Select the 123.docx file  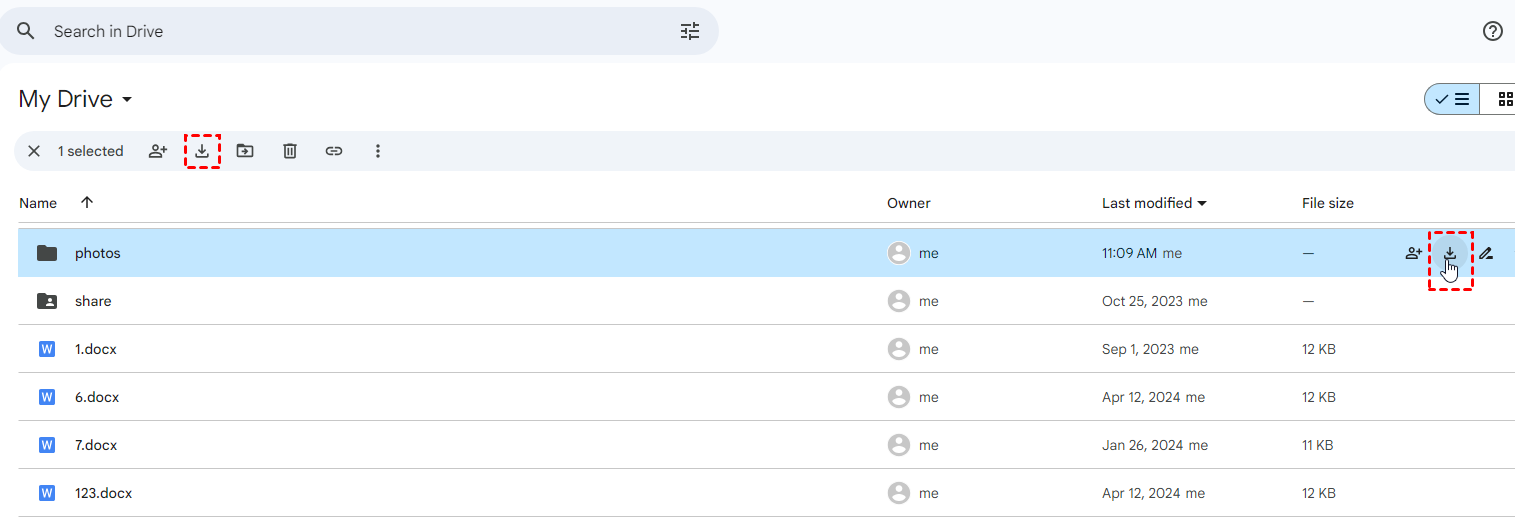(103, 493)
